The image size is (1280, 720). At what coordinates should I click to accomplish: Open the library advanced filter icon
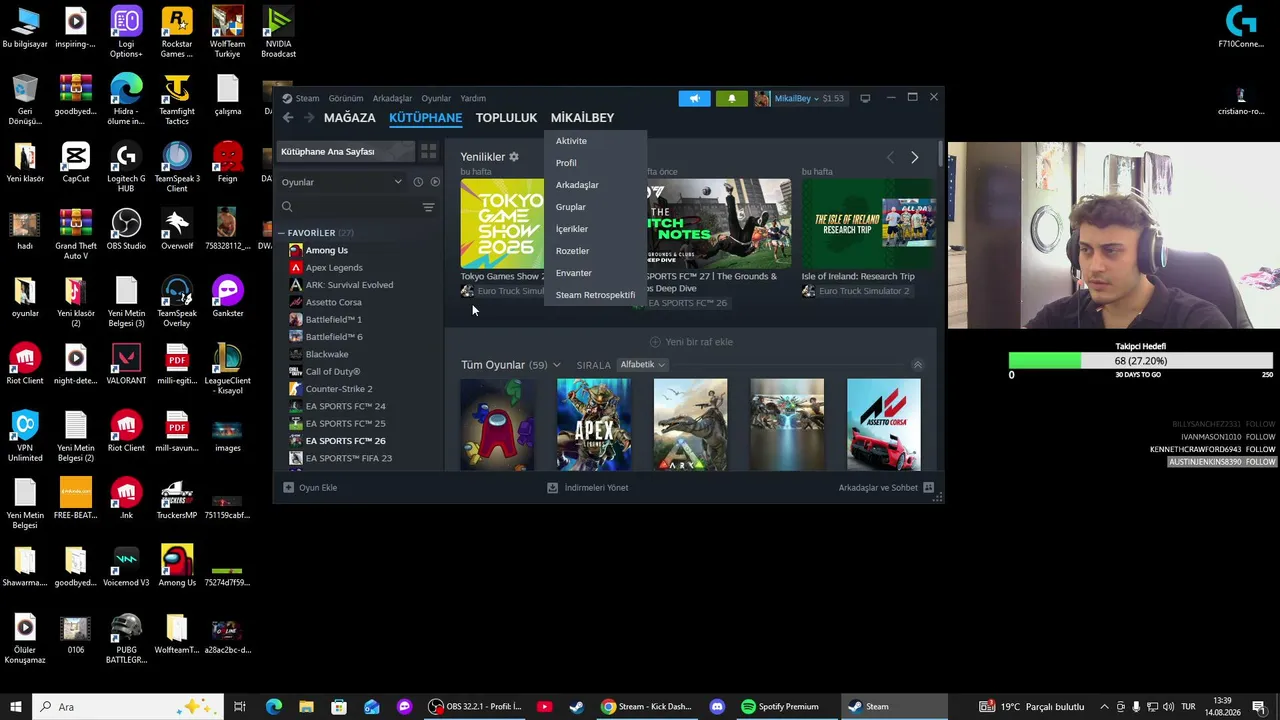tap(428, 207)
